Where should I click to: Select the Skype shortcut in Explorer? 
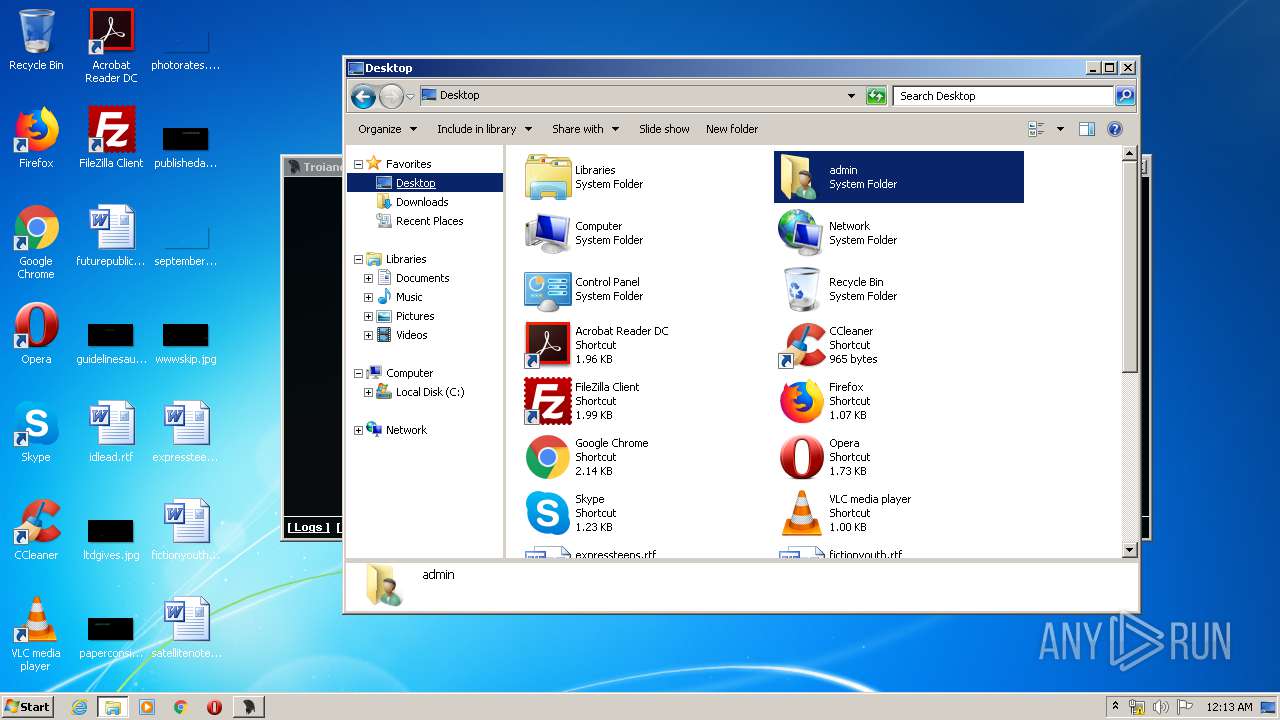point(547,513)
